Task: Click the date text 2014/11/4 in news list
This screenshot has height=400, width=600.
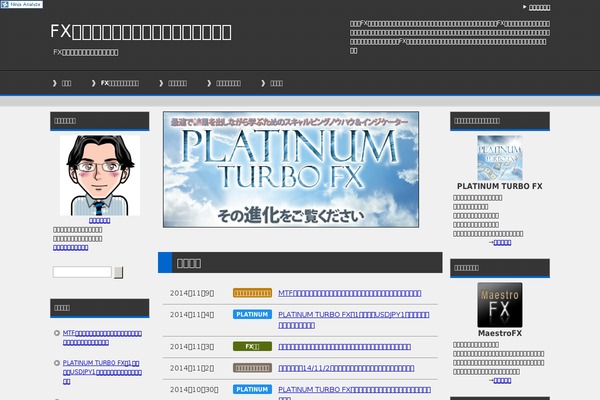Action: [192, 315]
